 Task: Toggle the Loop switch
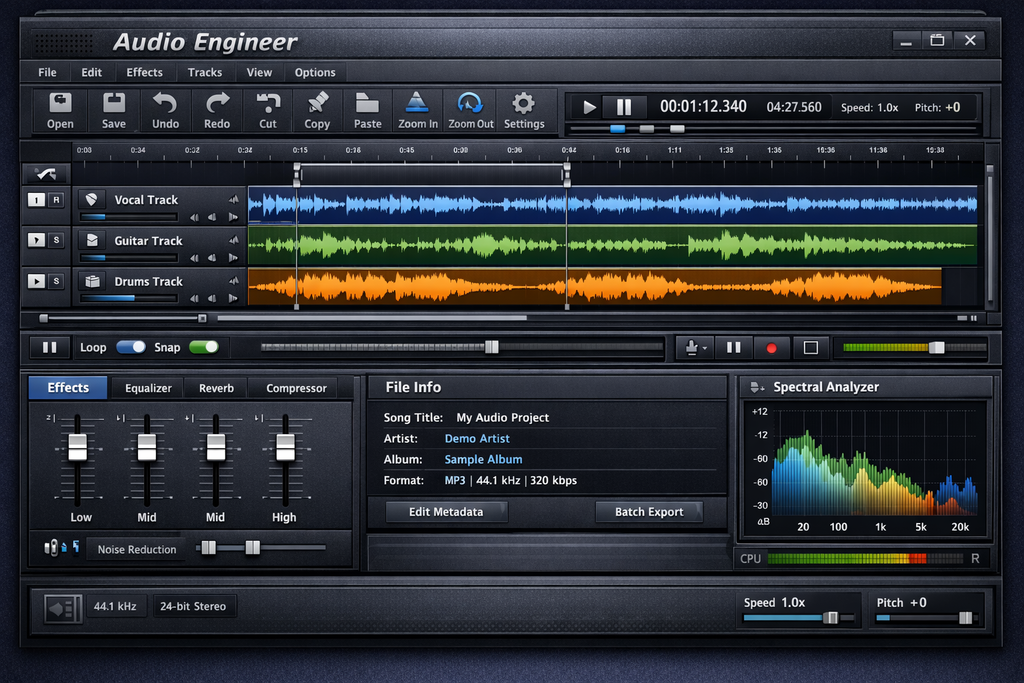[x=131, y=347]
